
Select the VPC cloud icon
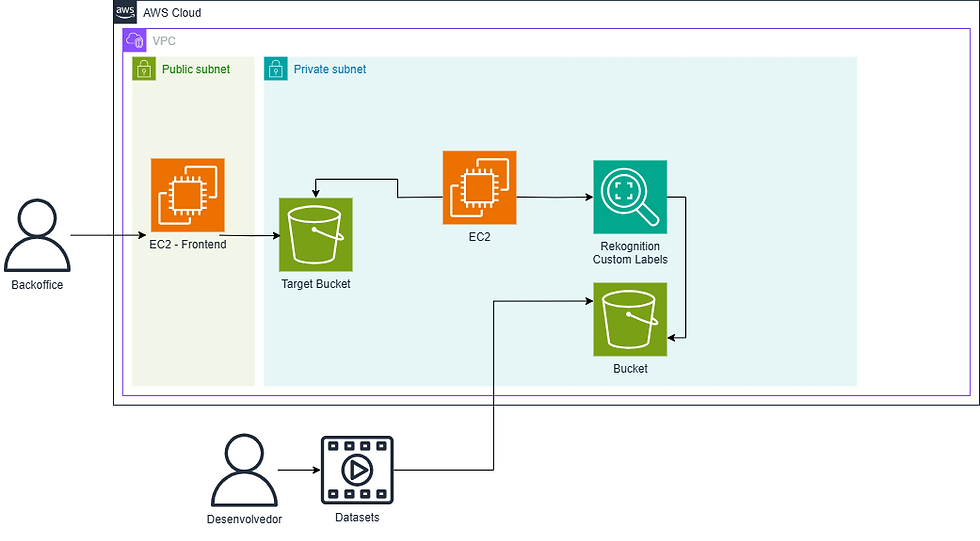(x=134, y=41)
